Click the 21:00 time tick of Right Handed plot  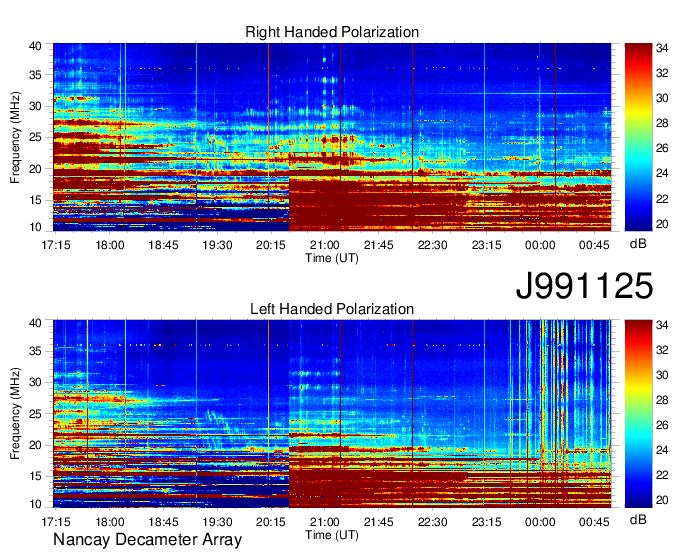click(x=325, y=245)
